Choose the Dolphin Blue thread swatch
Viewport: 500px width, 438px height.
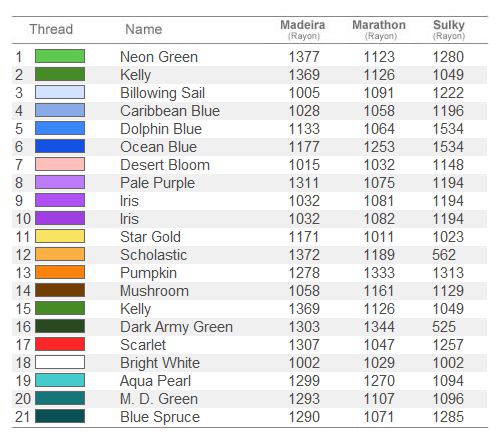(60, 128)
